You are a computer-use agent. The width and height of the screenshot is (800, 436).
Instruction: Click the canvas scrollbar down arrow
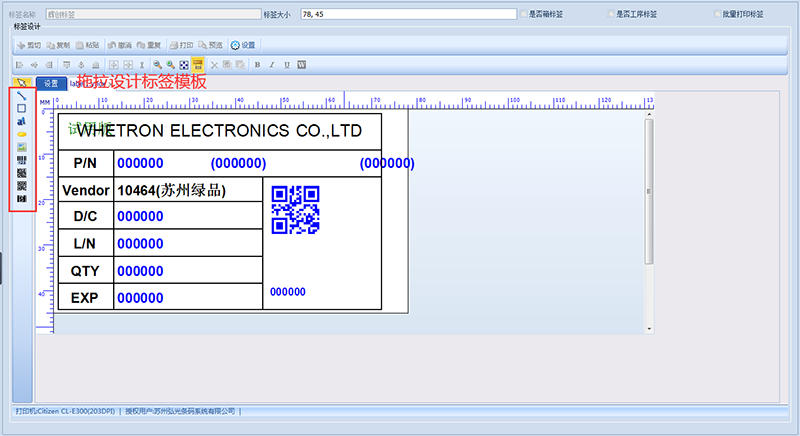(649, 329)
